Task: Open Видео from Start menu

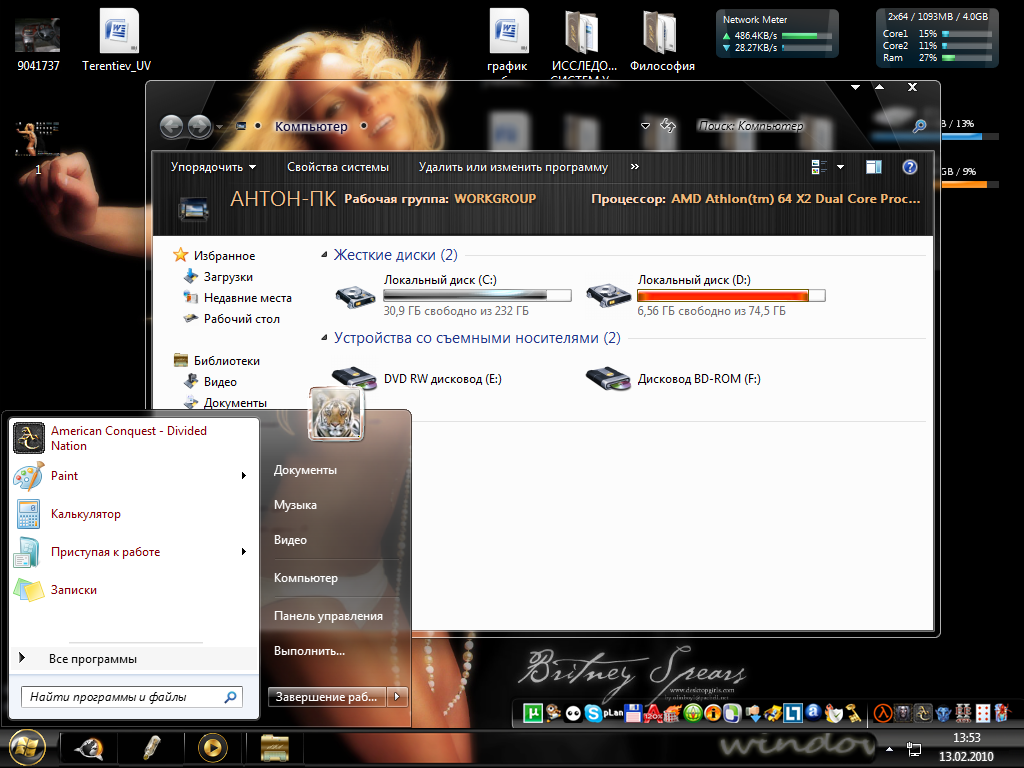Action: pos(290,540)
